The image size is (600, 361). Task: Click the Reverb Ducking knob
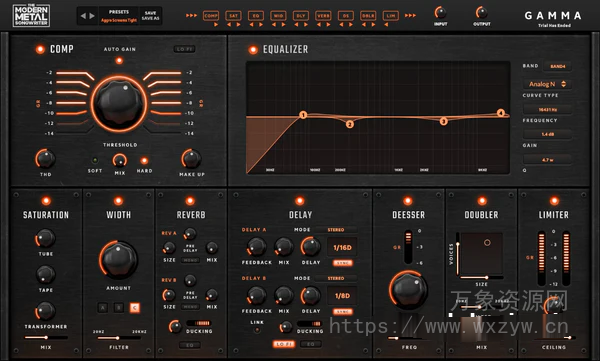175,327
